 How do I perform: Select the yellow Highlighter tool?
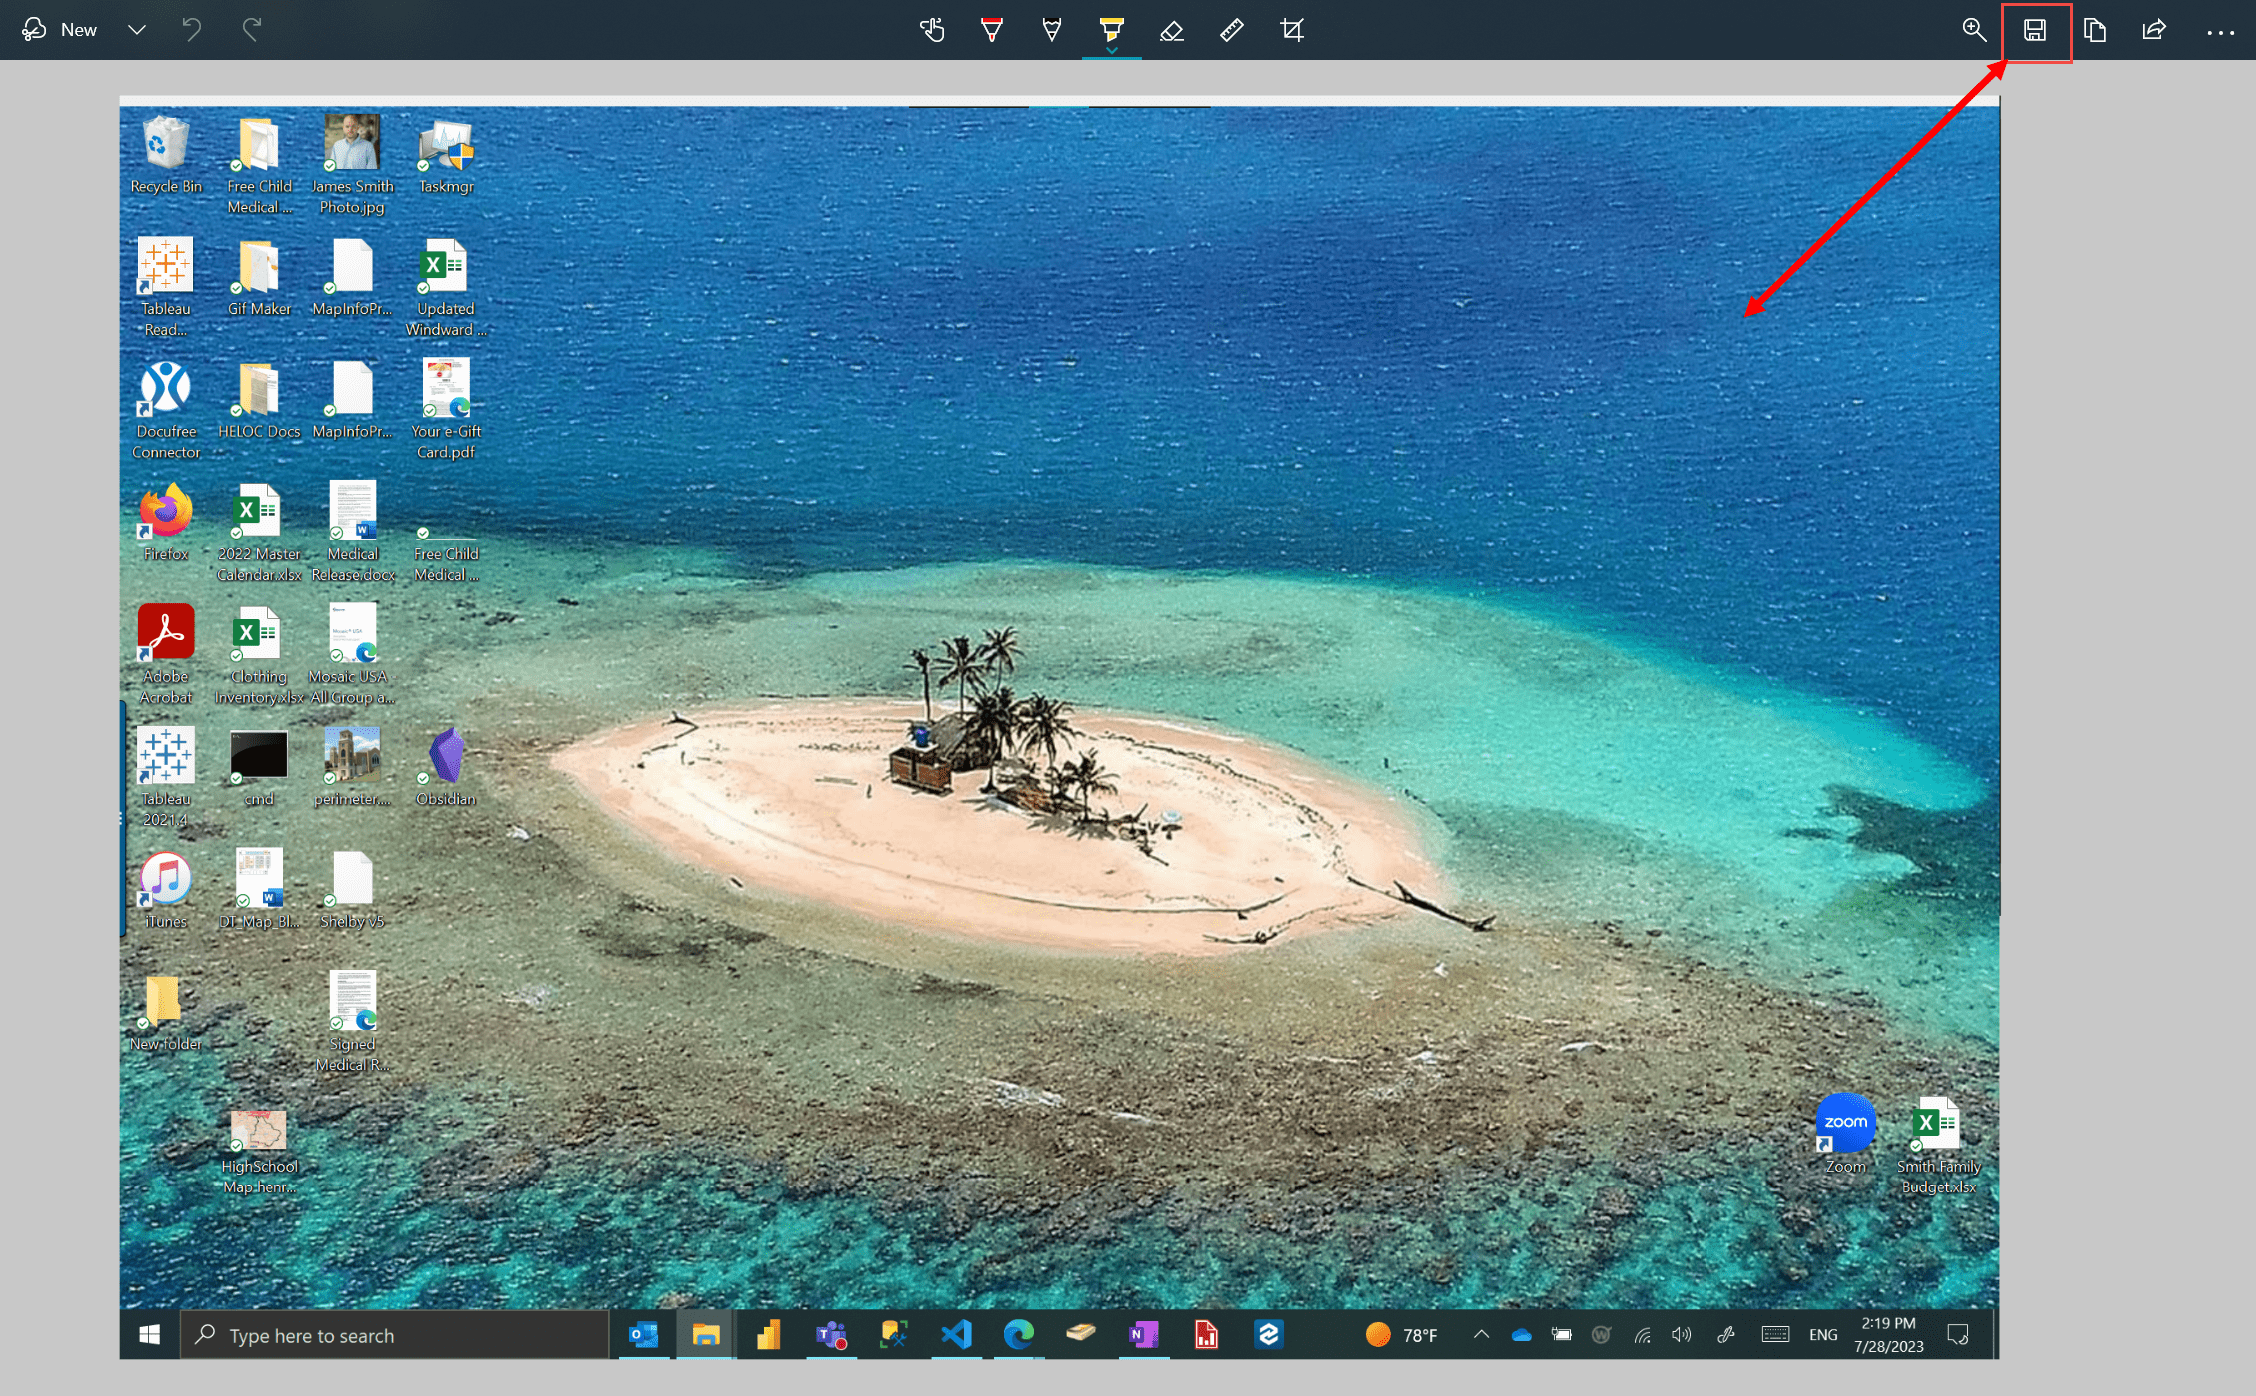pyautogui.click(x=1112, y=27)
